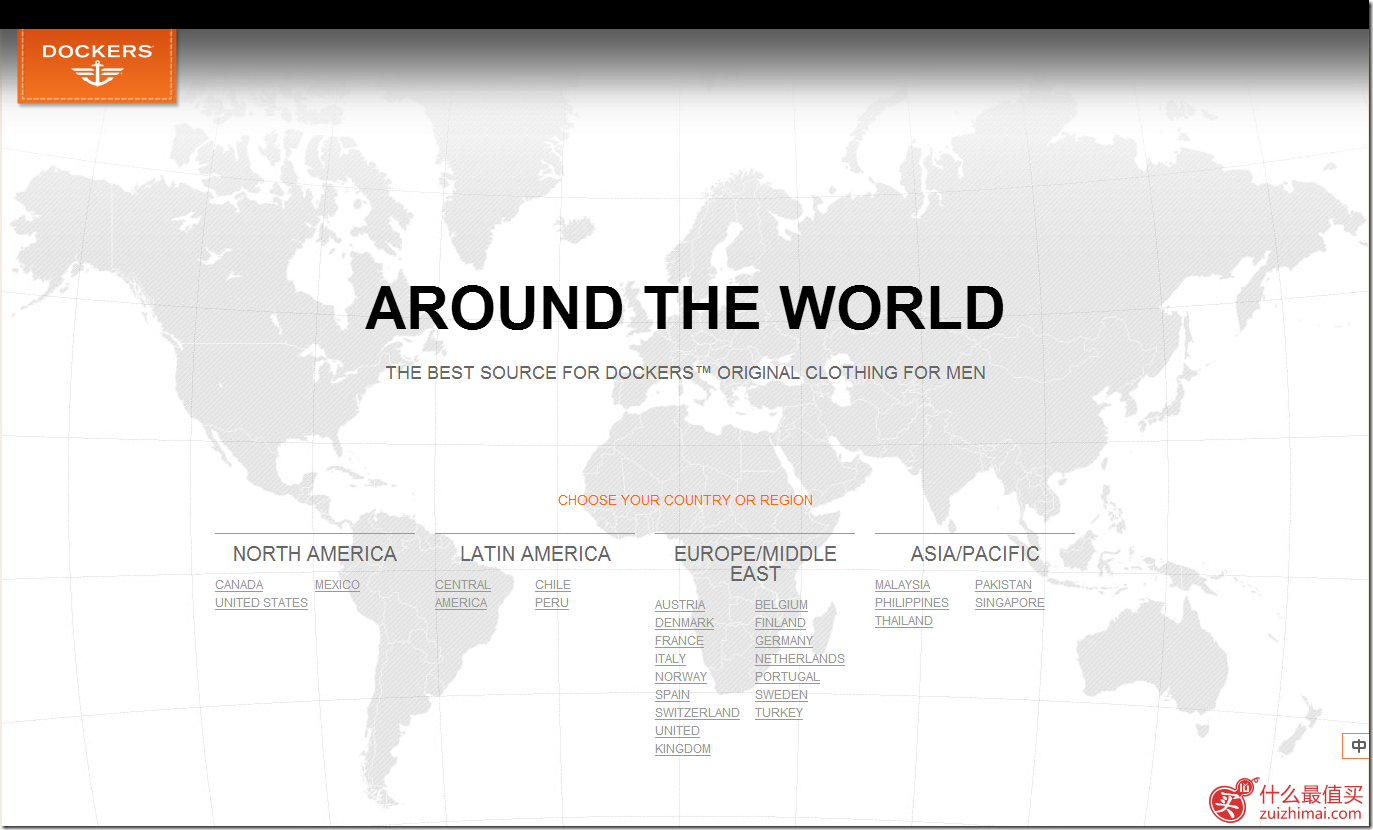The height and width of the screenshot is (830, 1373).
Task: Open the Central America link
Action: click(462, 594)
